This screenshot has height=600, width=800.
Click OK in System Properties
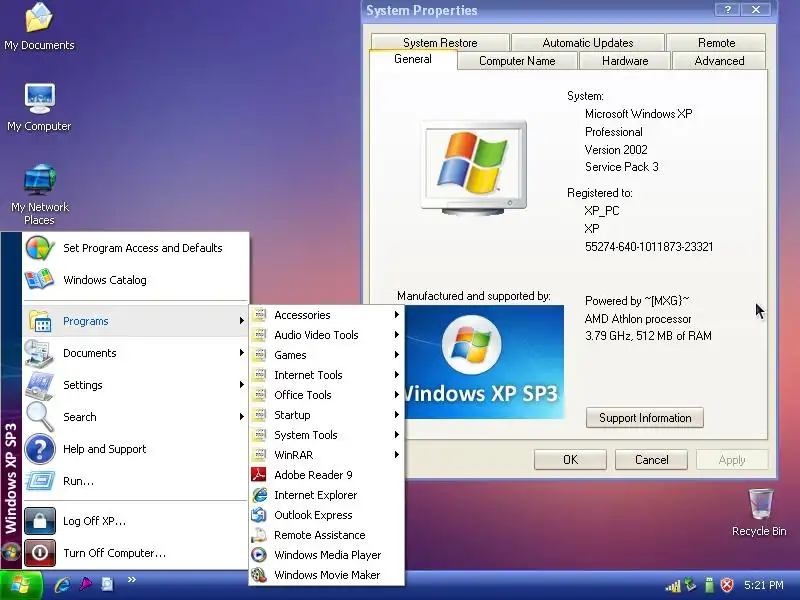[570, 460]
